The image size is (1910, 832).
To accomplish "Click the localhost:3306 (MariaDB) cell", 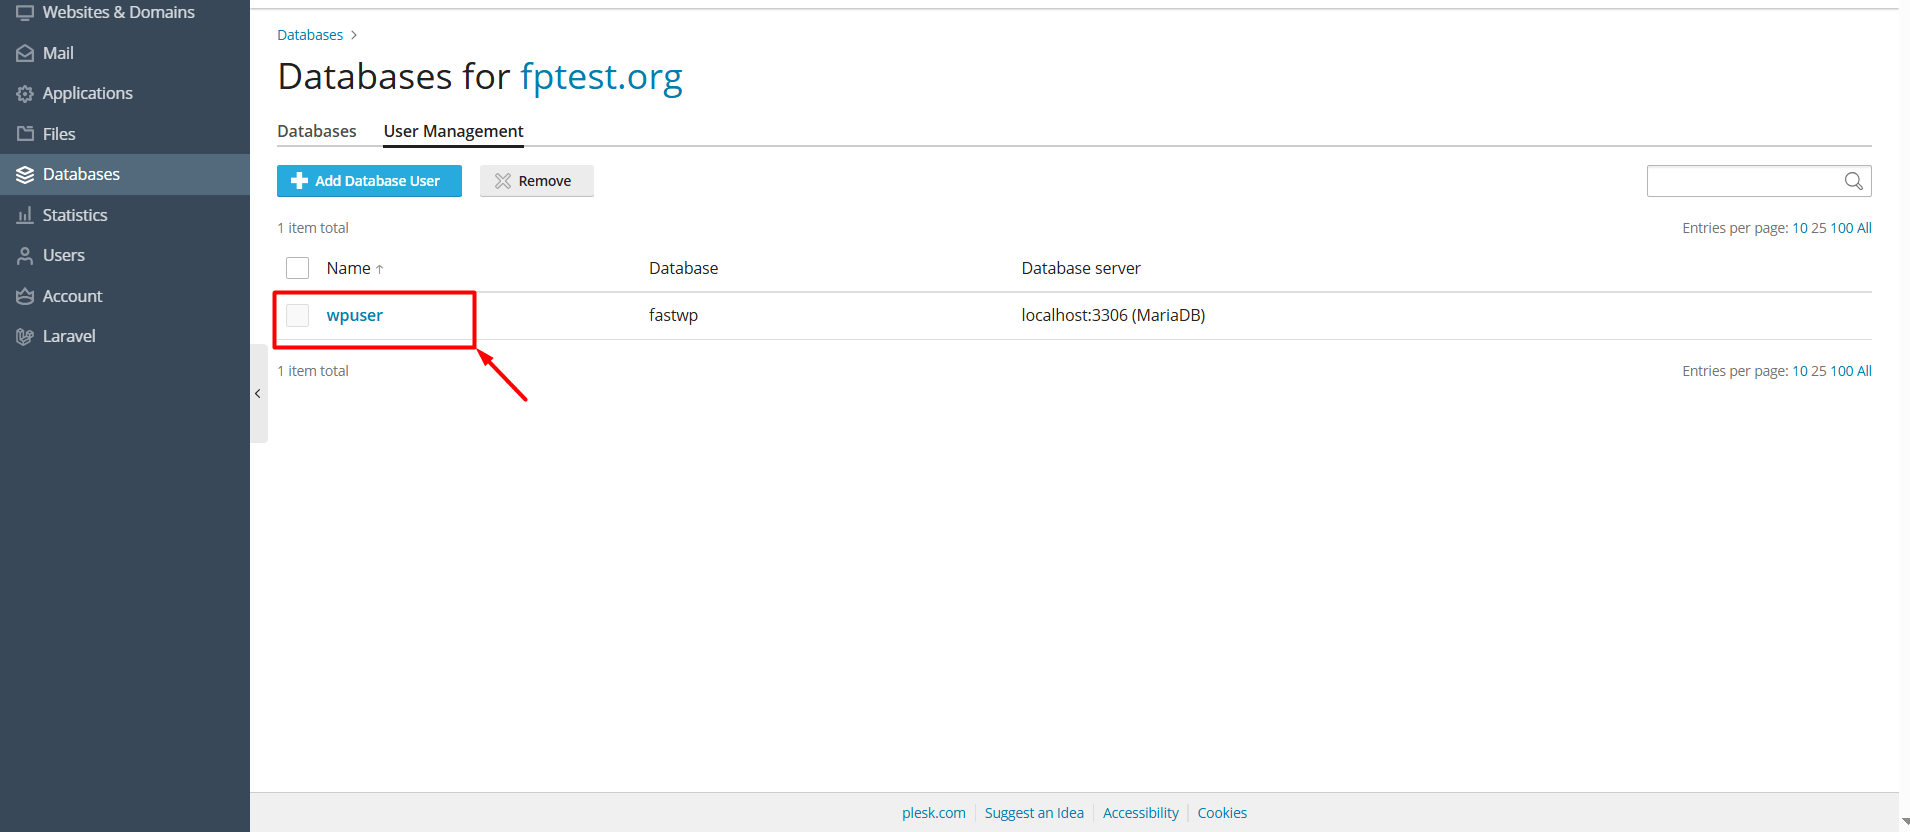I will point(1113,315).
